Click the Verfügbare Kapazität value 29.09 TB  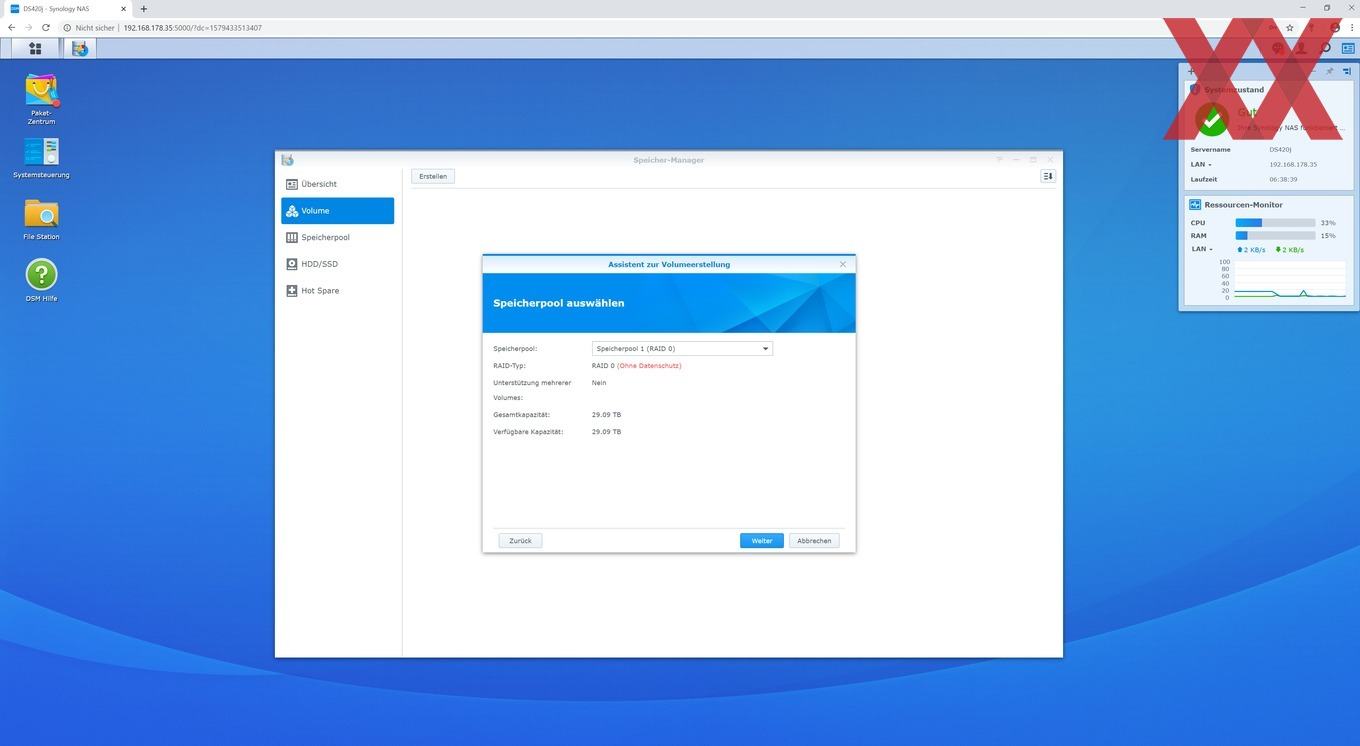[606, 432]
